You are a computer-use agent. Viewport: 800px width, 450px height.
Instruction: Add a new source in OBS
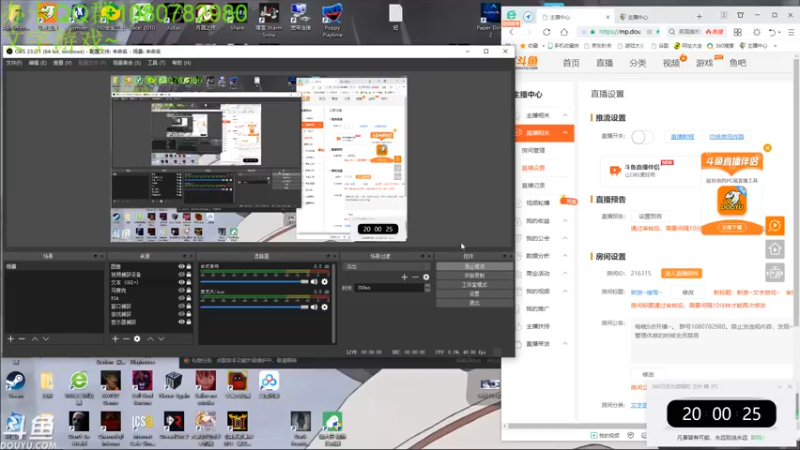click(x=115, y=339)
